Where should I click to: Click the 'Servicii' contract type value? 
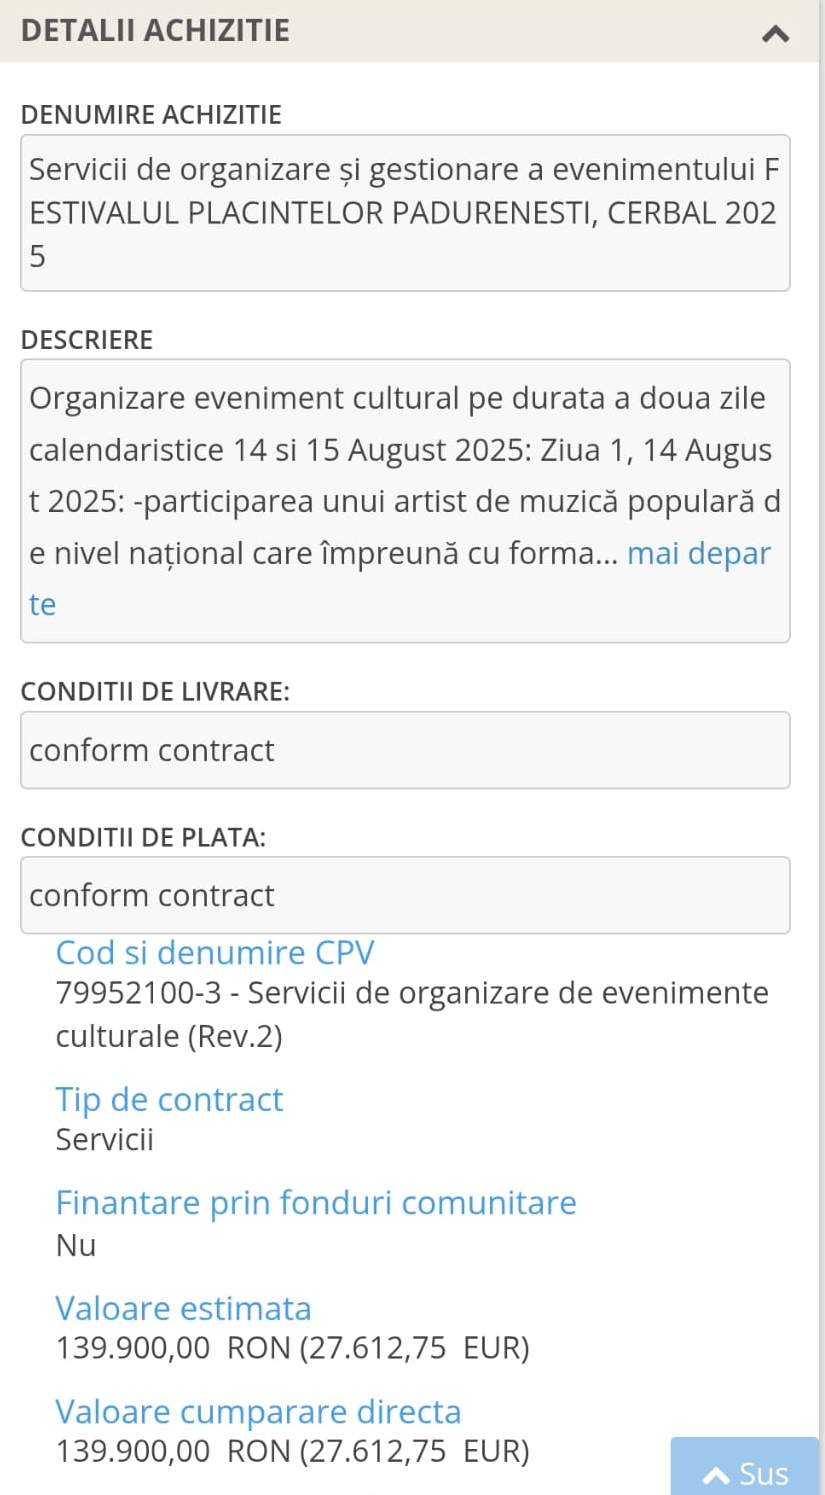(x=104, y=1140)
